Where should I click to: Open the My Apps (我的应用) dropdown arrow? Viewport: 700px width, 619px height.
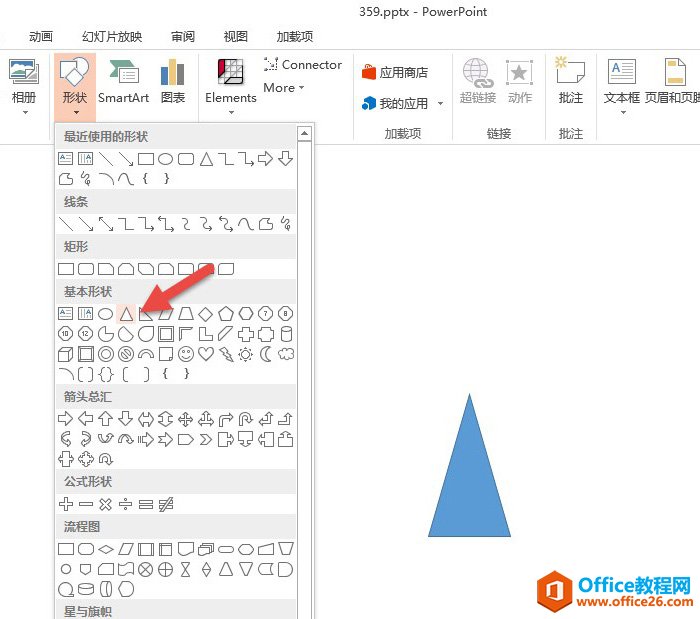440,104
